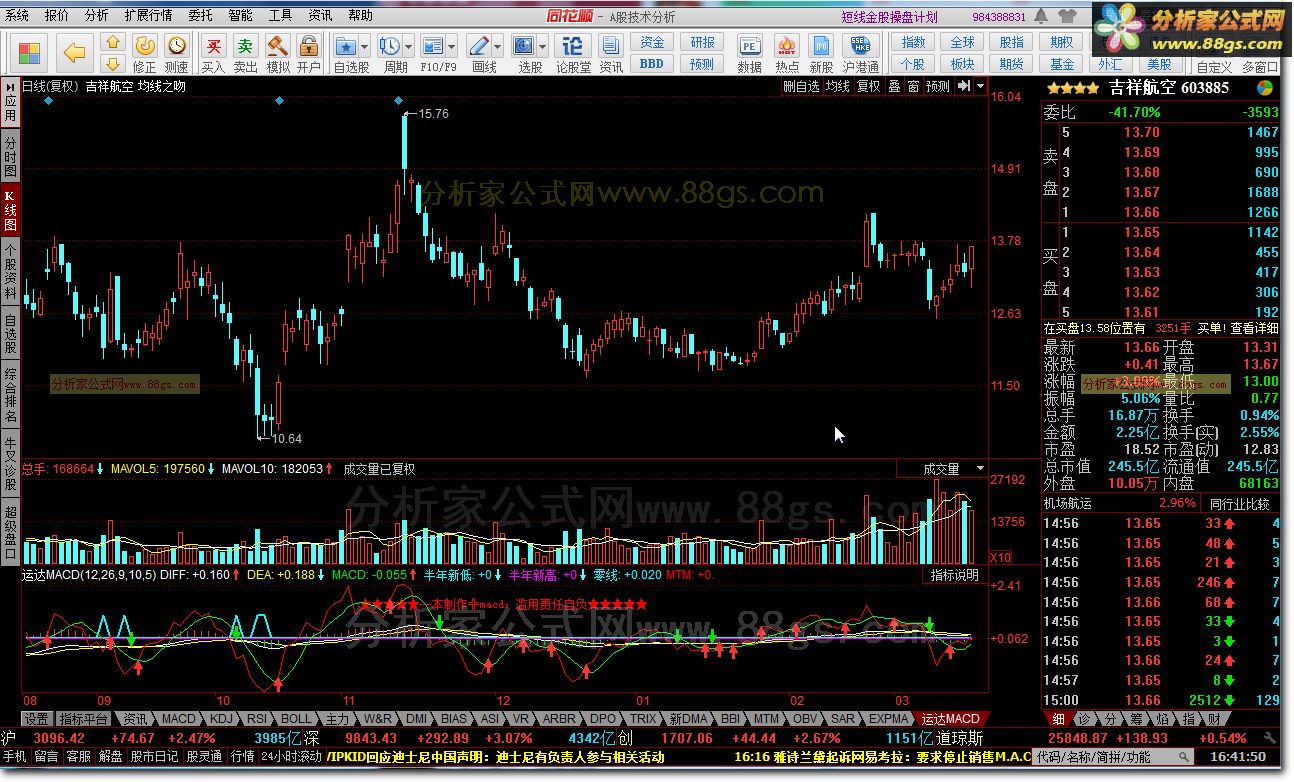Go back using the left arrow icon
1294x782 pixels.
[74, 53]
